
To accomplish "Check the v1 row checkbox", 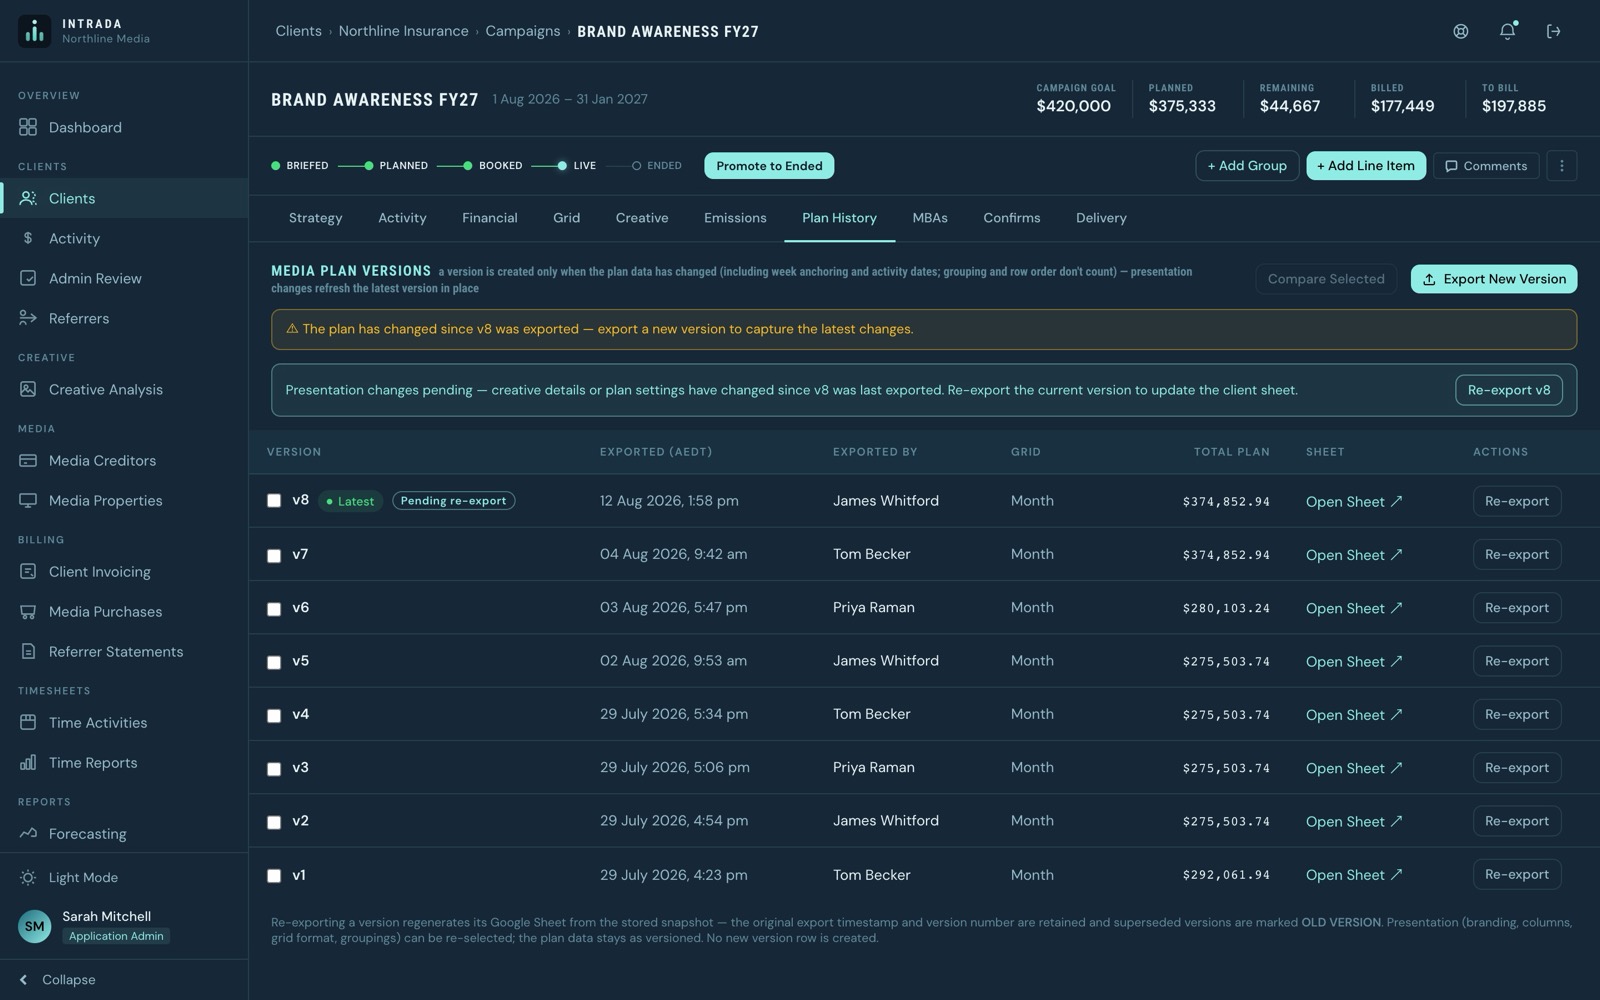I will [x=274, y=875].
